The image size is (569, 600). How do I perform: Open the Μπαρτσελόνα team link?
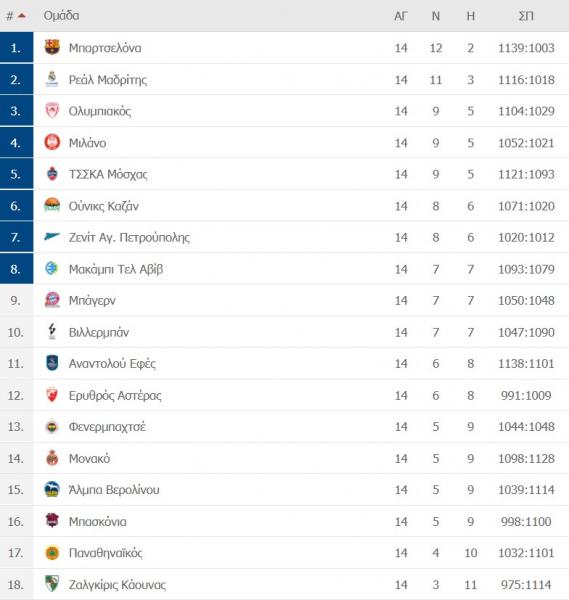point(105,48)
